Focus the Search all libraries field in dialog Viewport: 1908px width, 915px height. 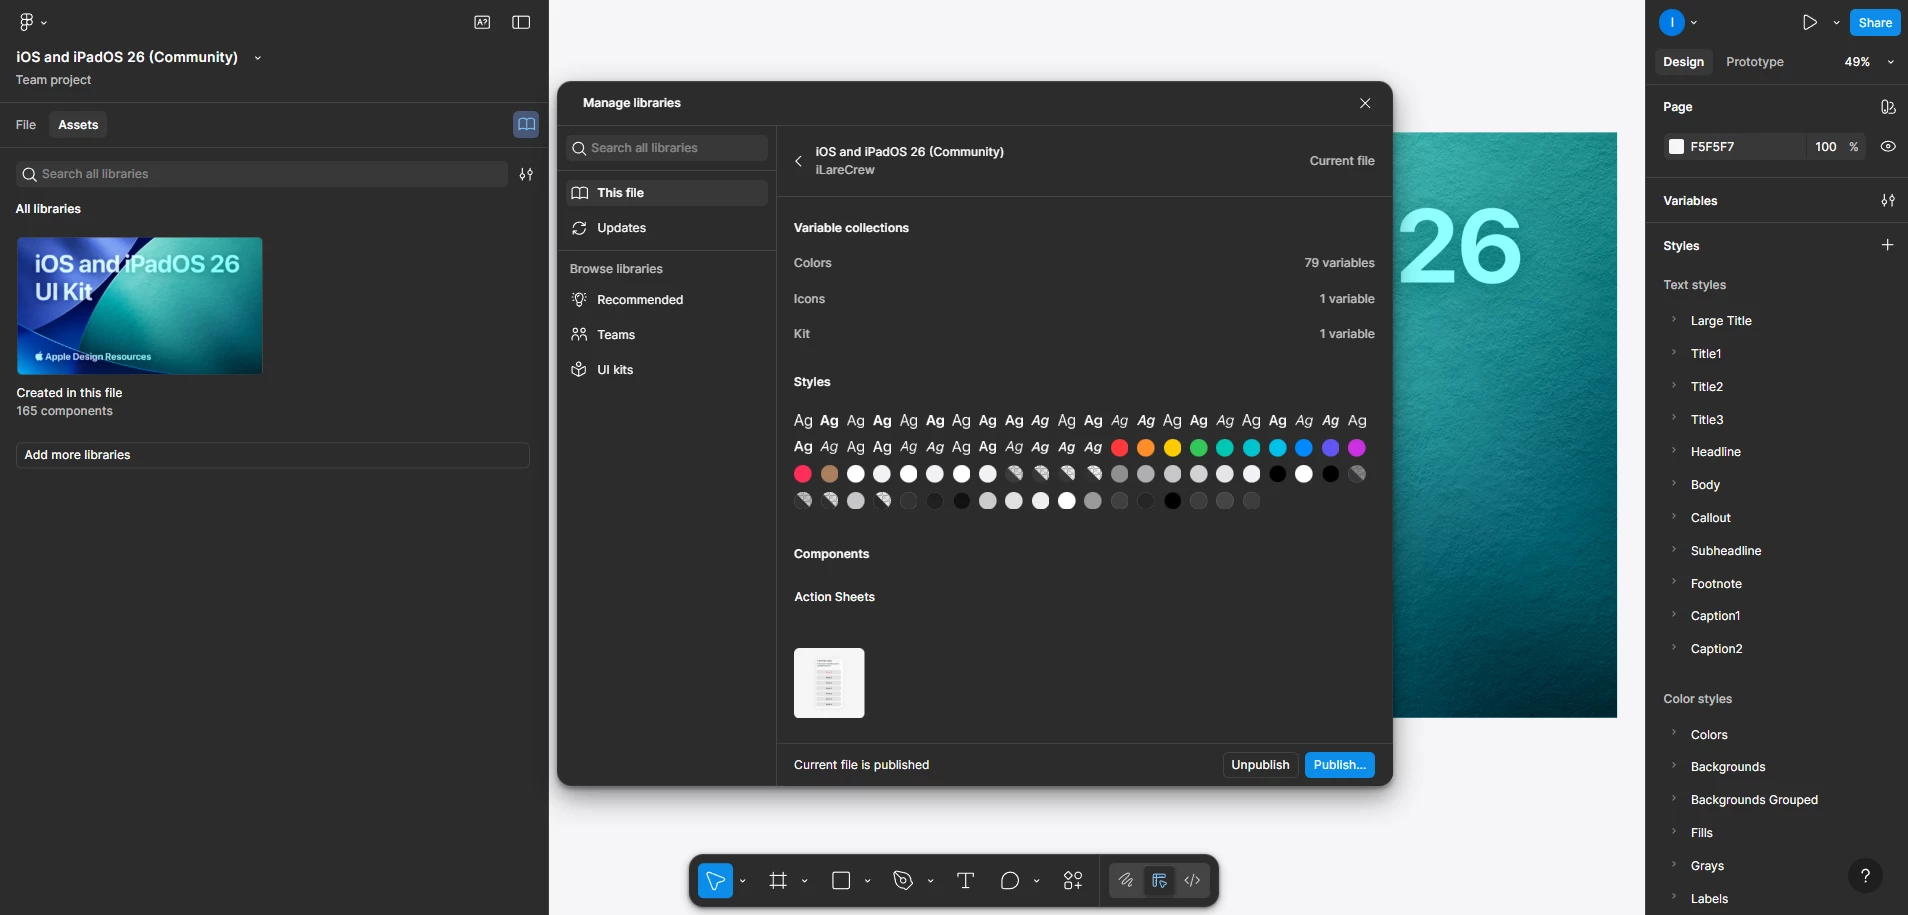tap(667, 148)
